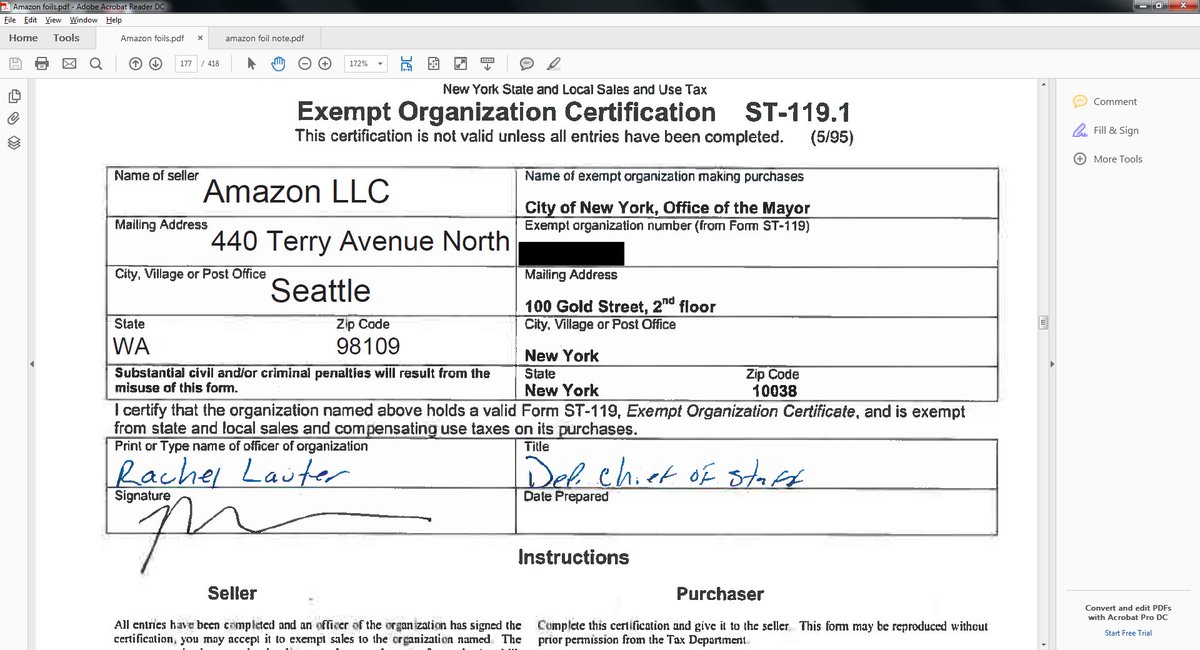
Task: Switch to the amazon foil note.pdf tab
Action: (x=267, y=38)
